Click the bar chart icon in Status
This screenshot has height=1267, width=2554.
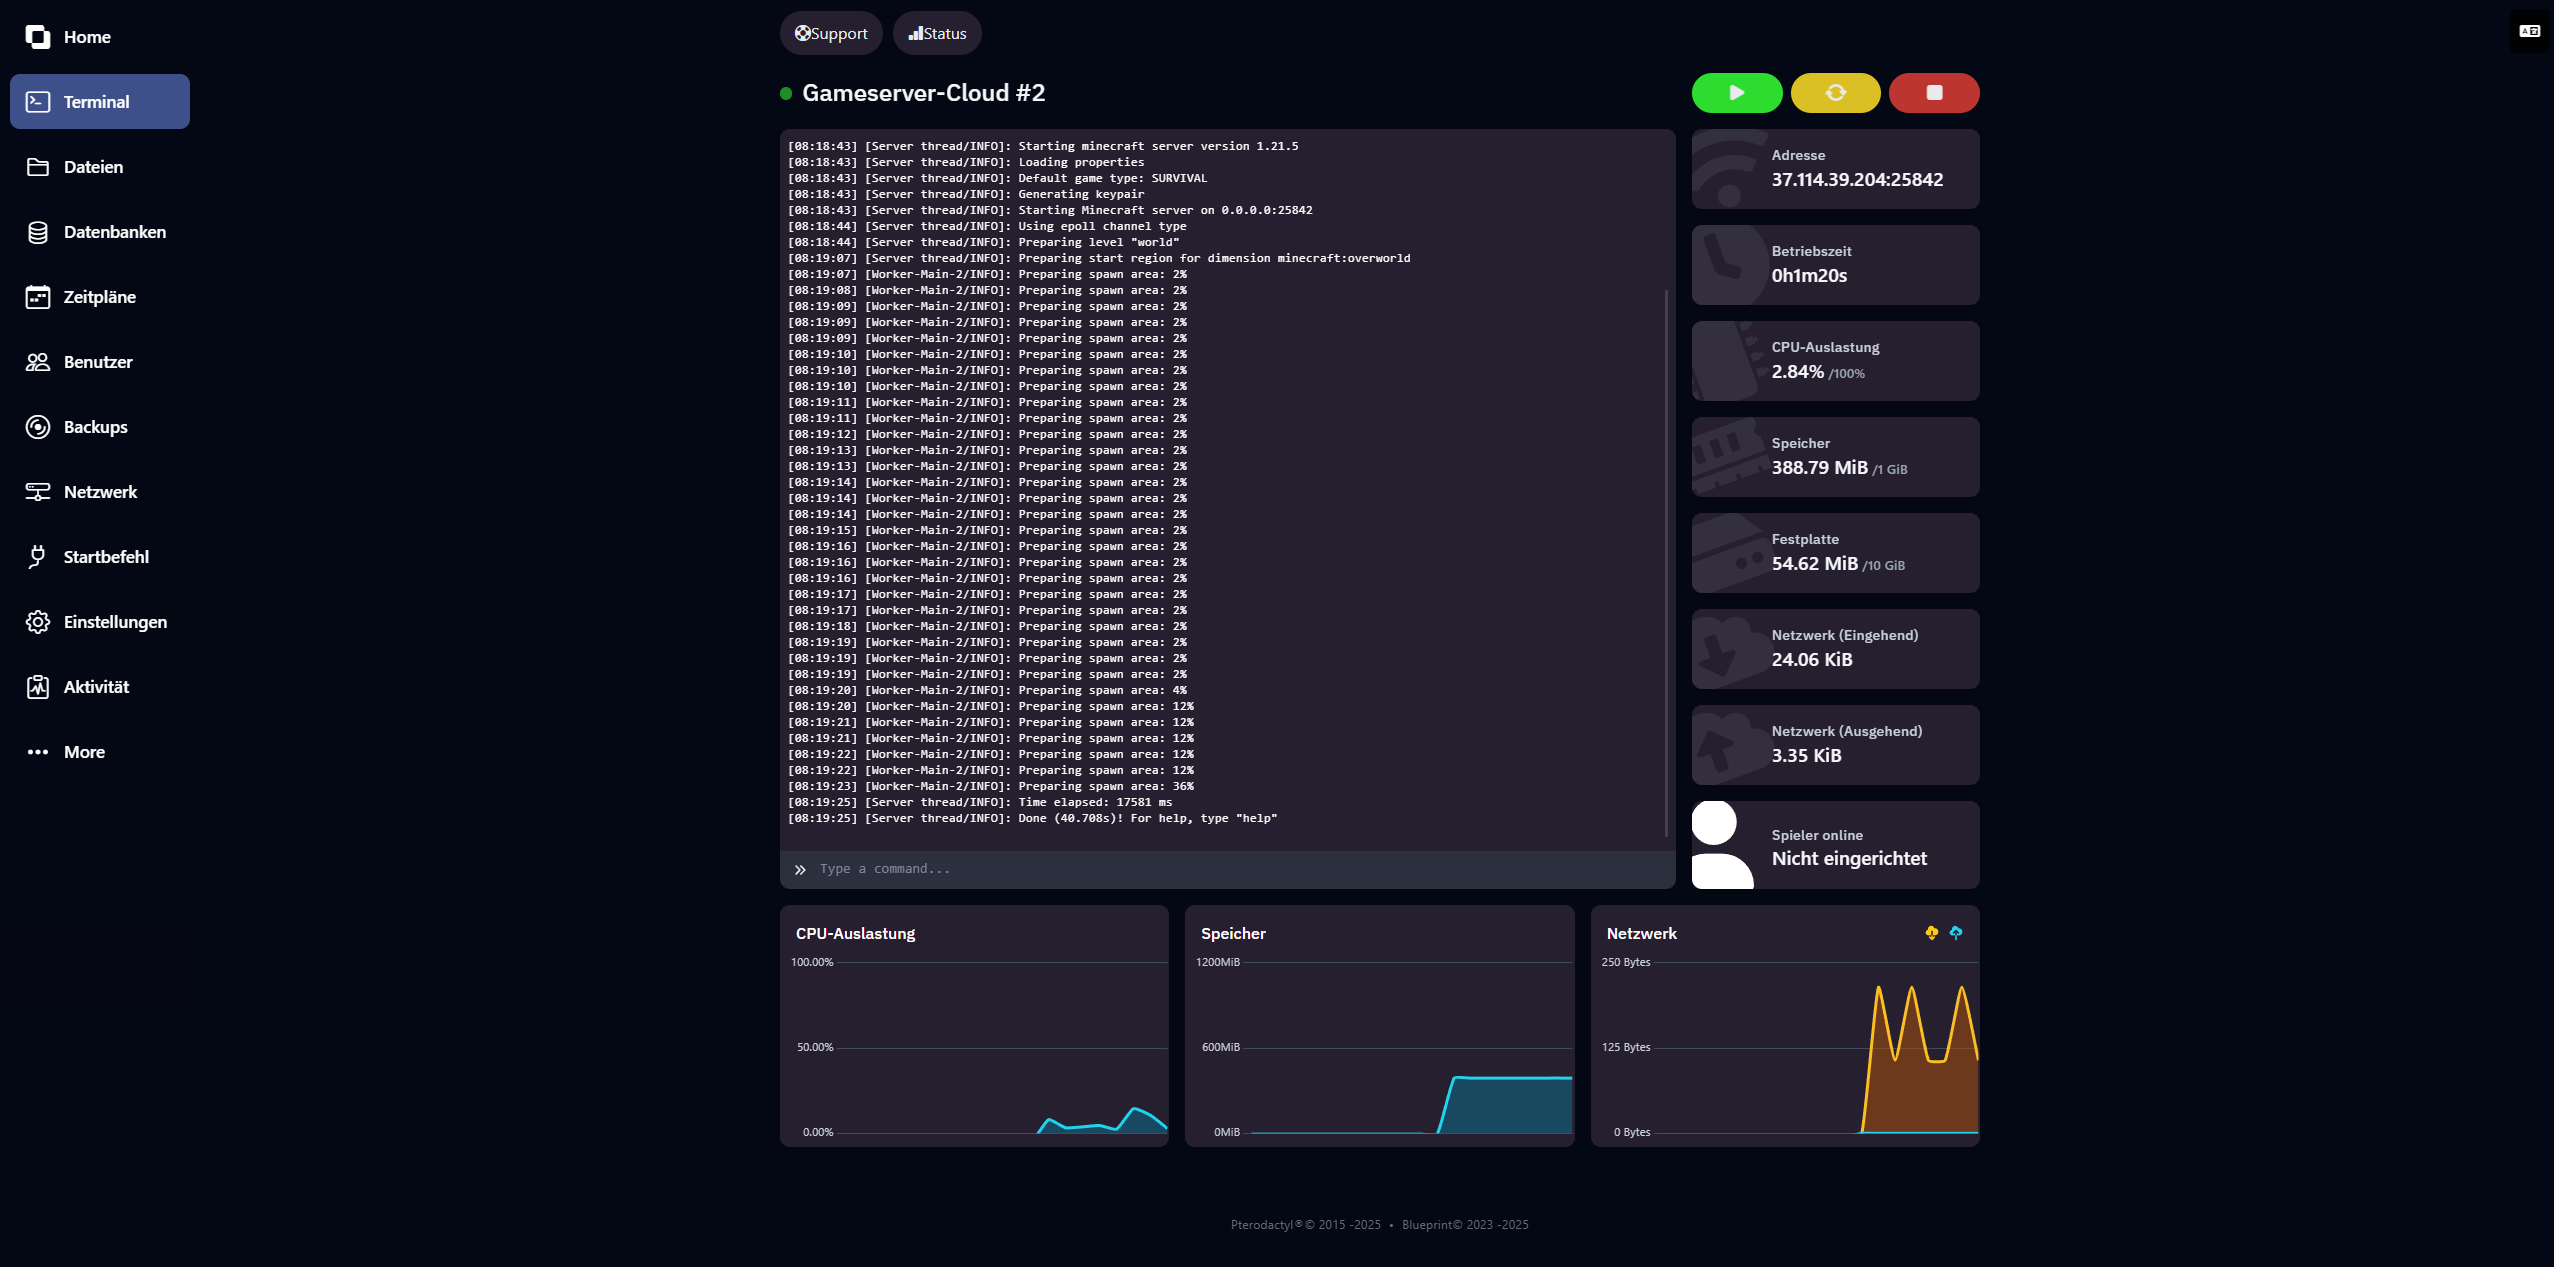click(x=915, y=34)
